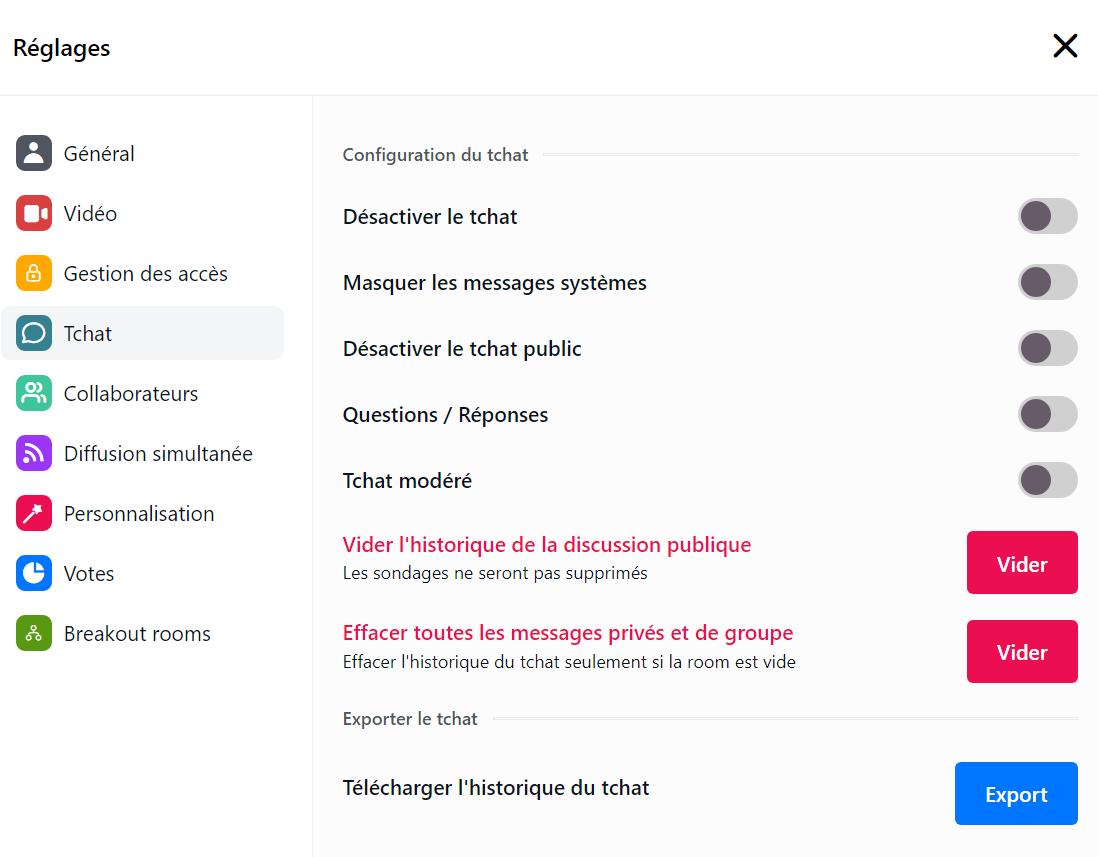Switch on Tchat modéré
The width and height of the screenshot is (1098, 857).
click(x=1047, y=480)
